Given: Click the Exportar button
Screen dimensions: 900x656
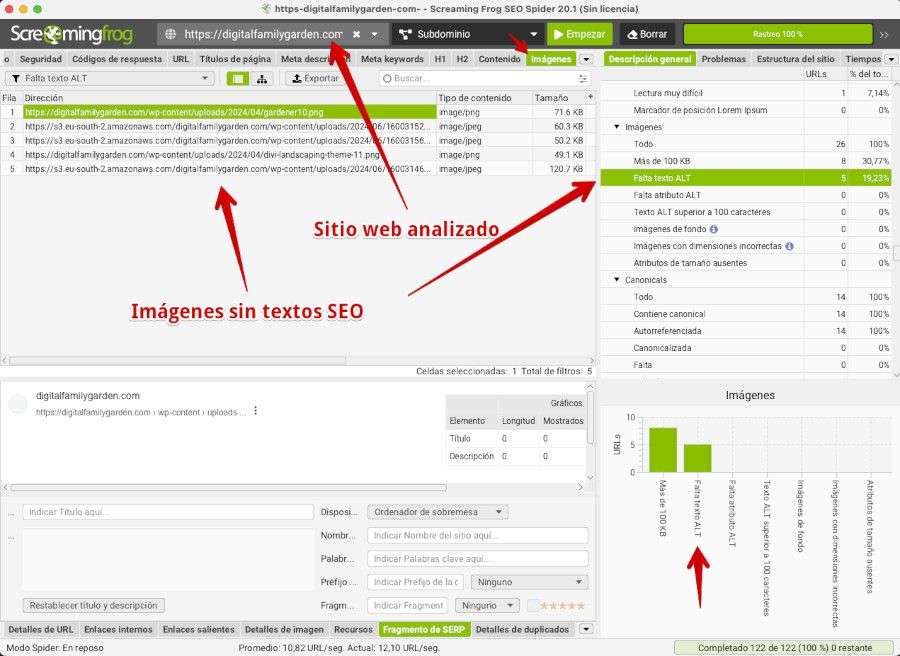Looking at the screenshot, I should (x=313, y=78).
